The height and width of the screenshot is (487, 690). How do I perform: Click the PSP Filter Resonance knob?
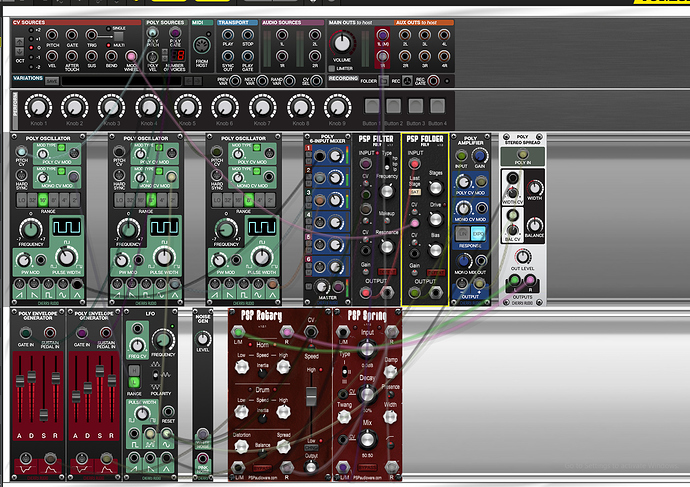[x=387, y=247]
